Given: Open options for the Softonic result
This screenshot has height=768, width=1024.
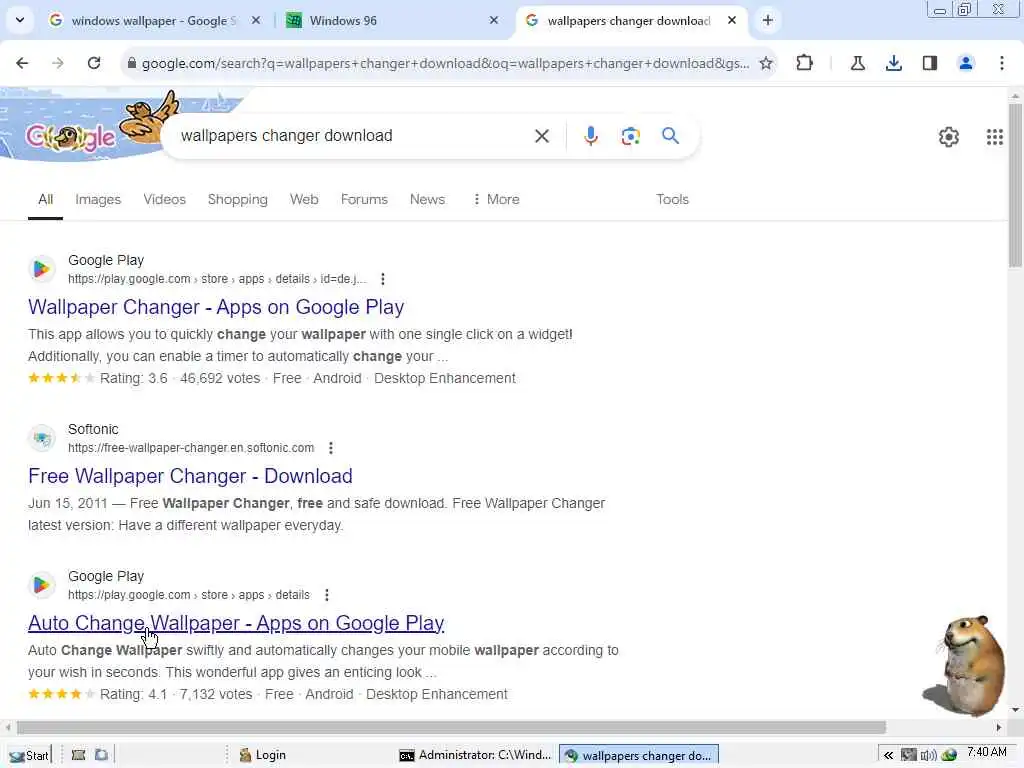Looking at the screenshot, I should (331, 448).
